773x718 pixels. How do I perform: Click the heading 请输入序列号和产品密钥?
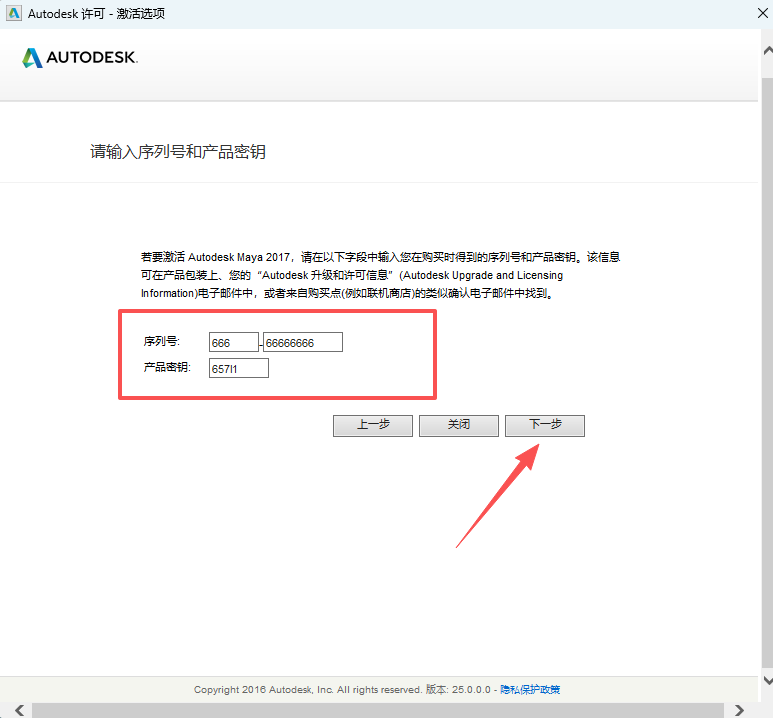tap(178, 152)
